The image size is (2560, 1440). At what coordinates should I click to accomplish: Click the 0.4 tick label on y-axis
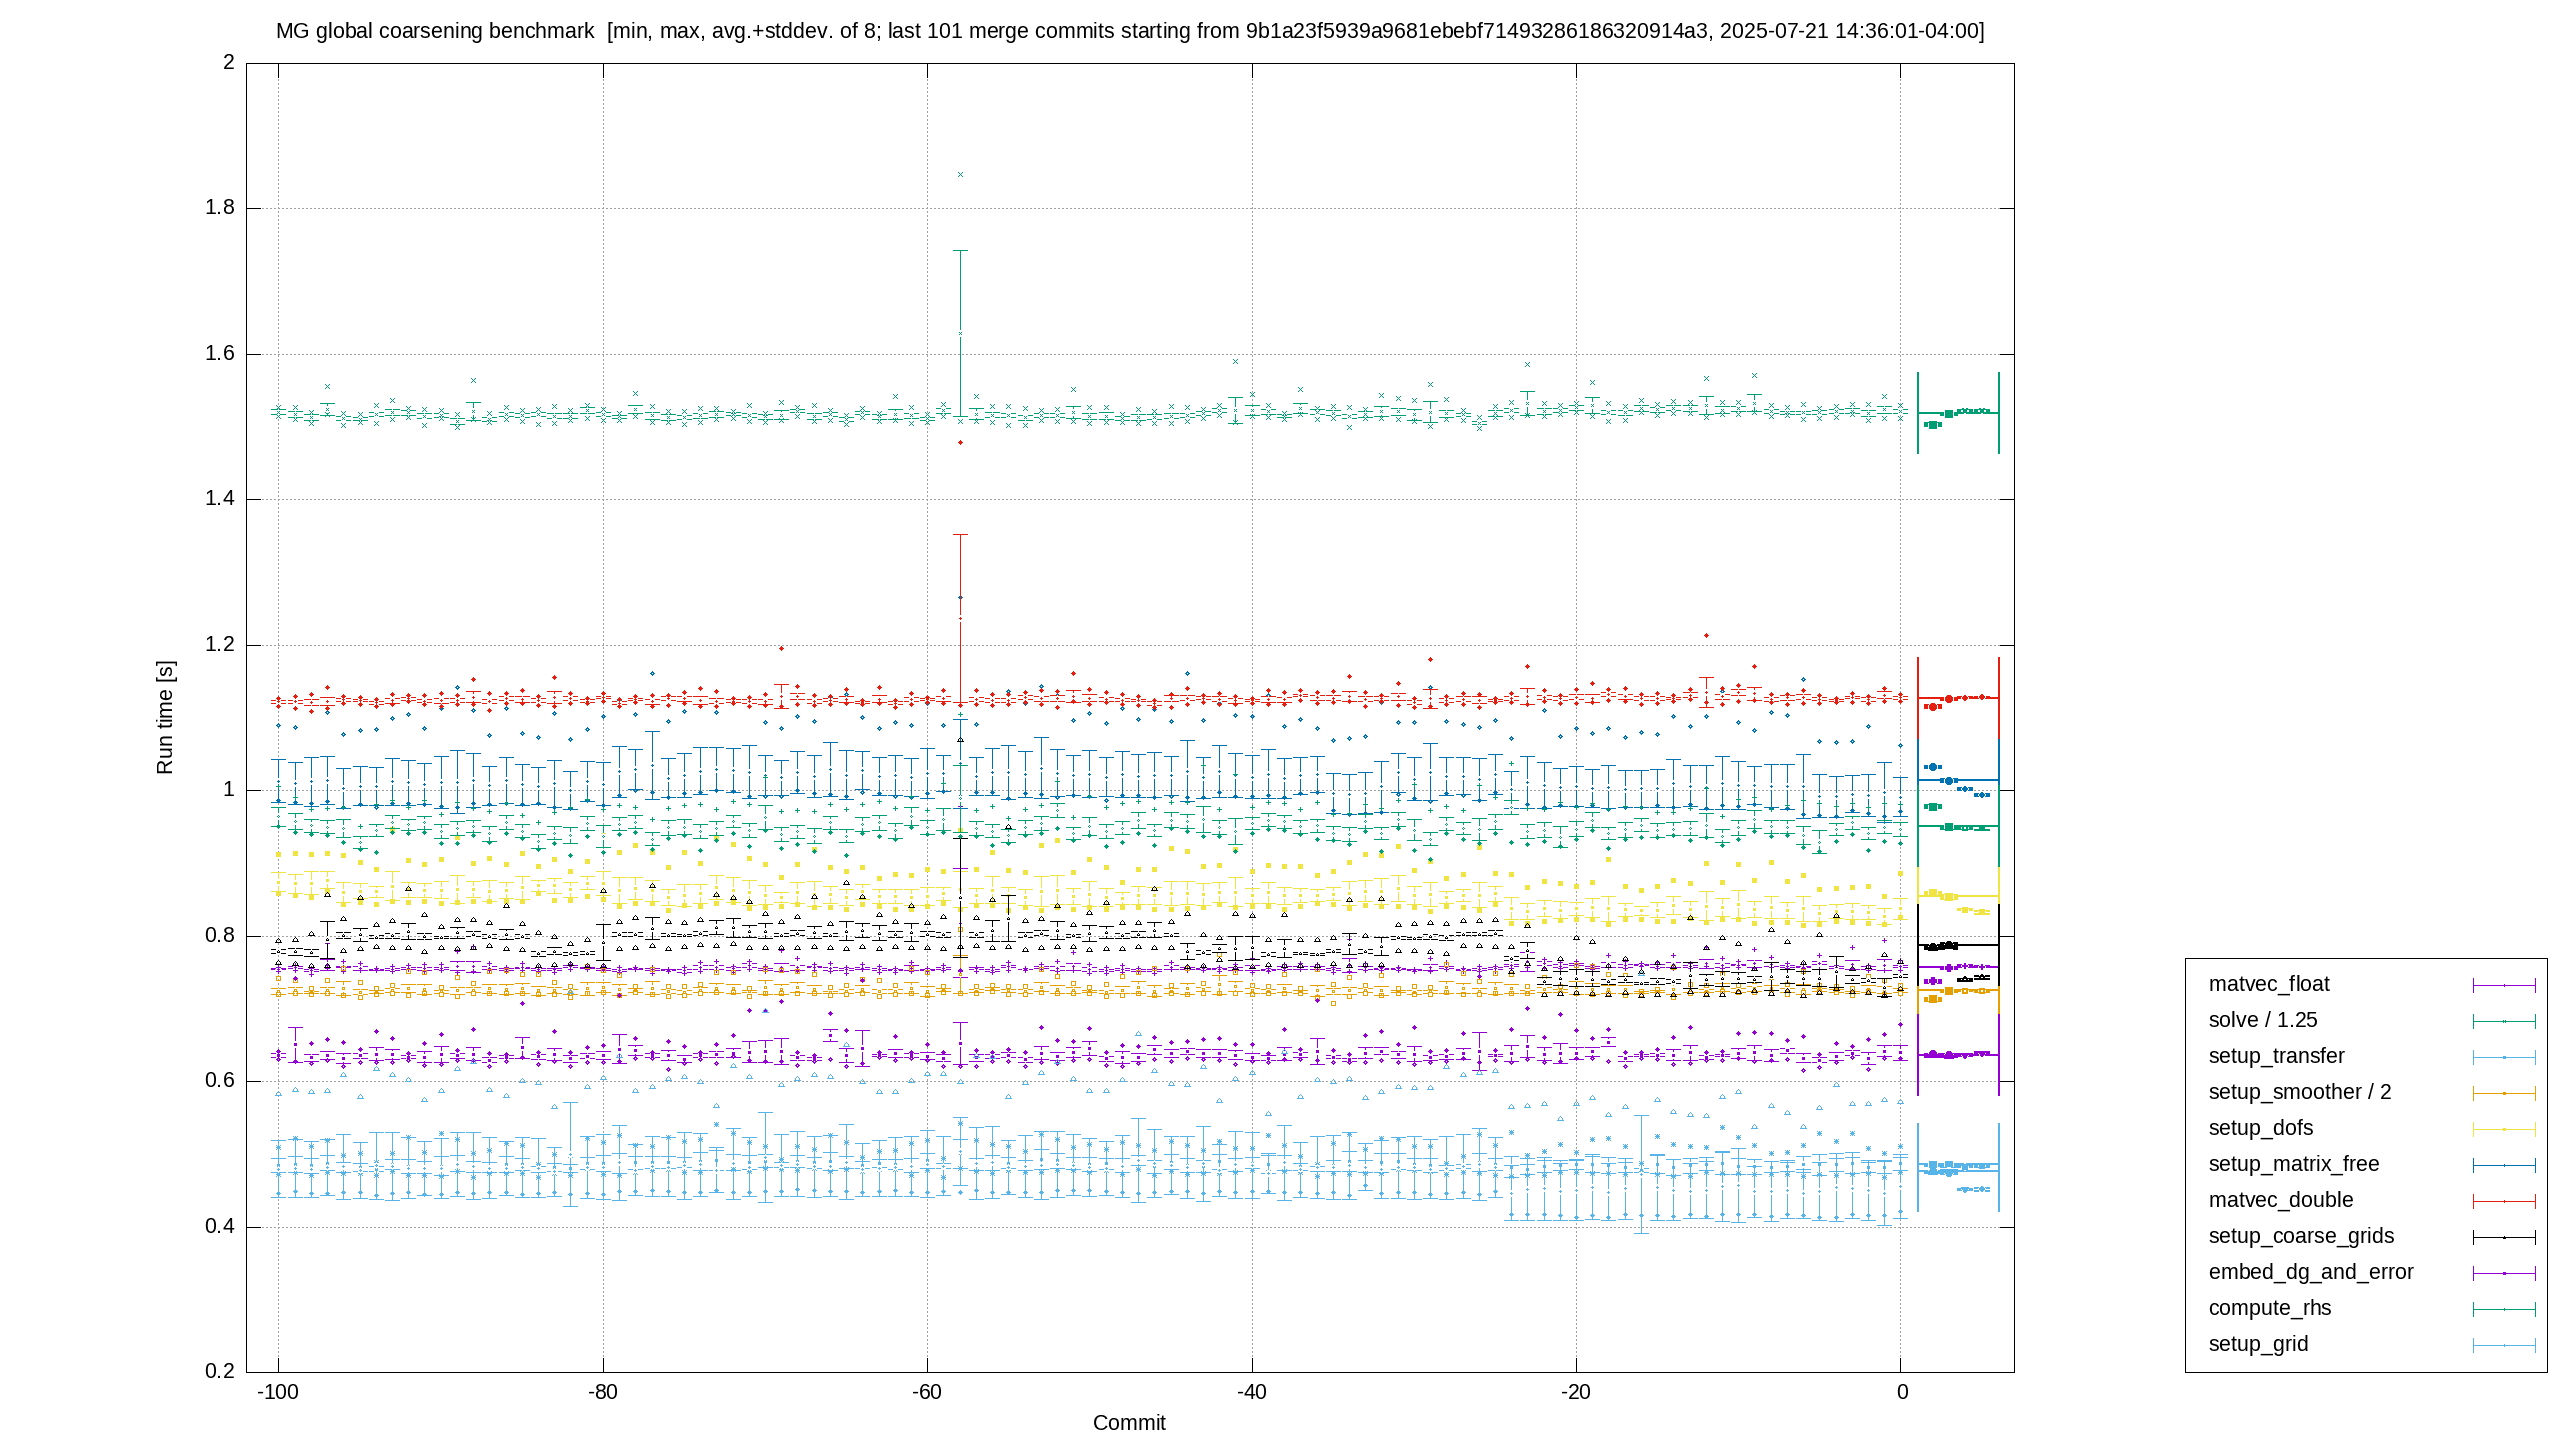point(220,1226)
